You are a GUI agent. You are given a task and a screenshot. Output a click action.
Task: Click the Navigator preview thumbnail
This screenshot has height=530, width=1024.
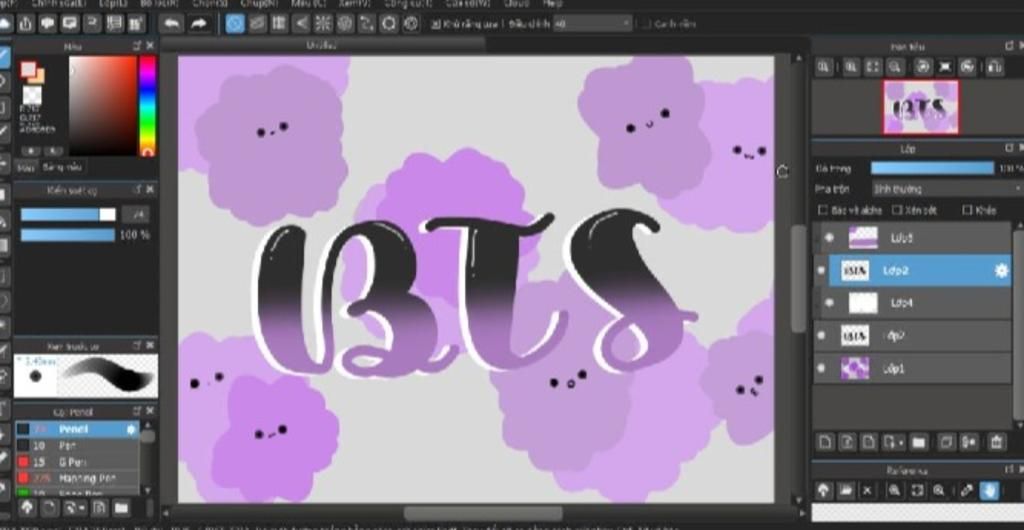pos(920,107)
